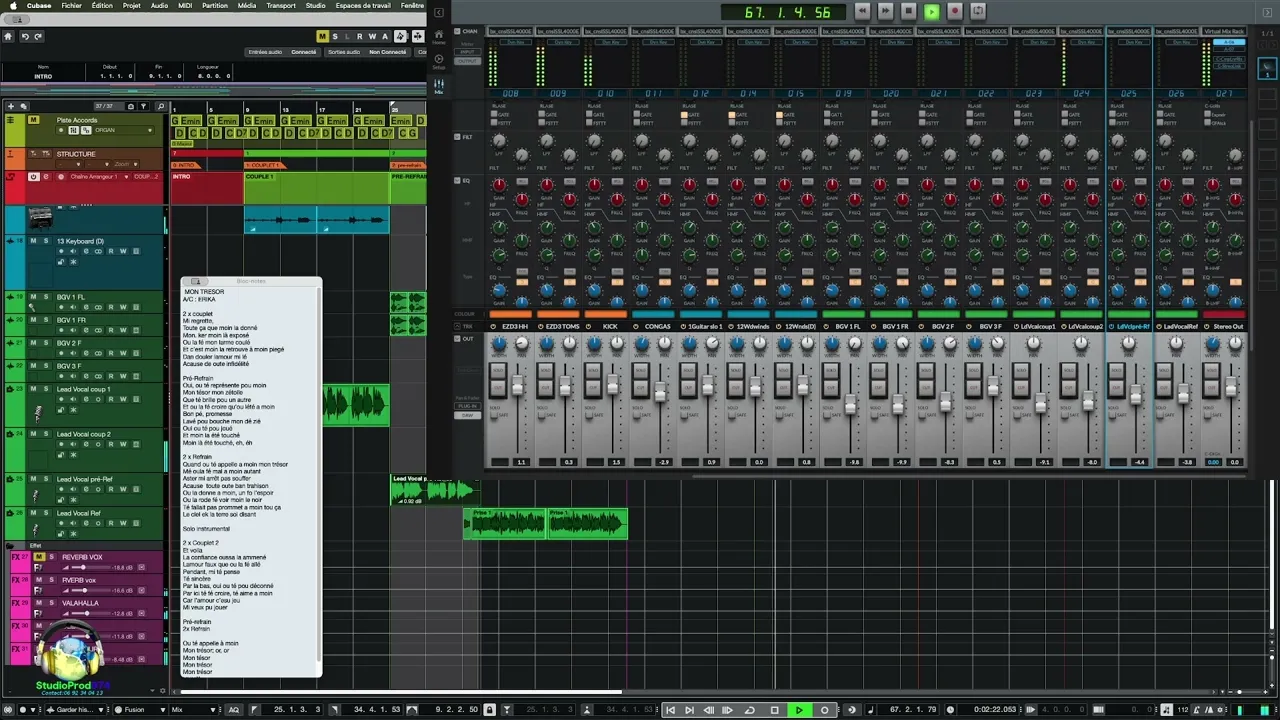Stop playback in the mix rack transport

pos(908,11)
